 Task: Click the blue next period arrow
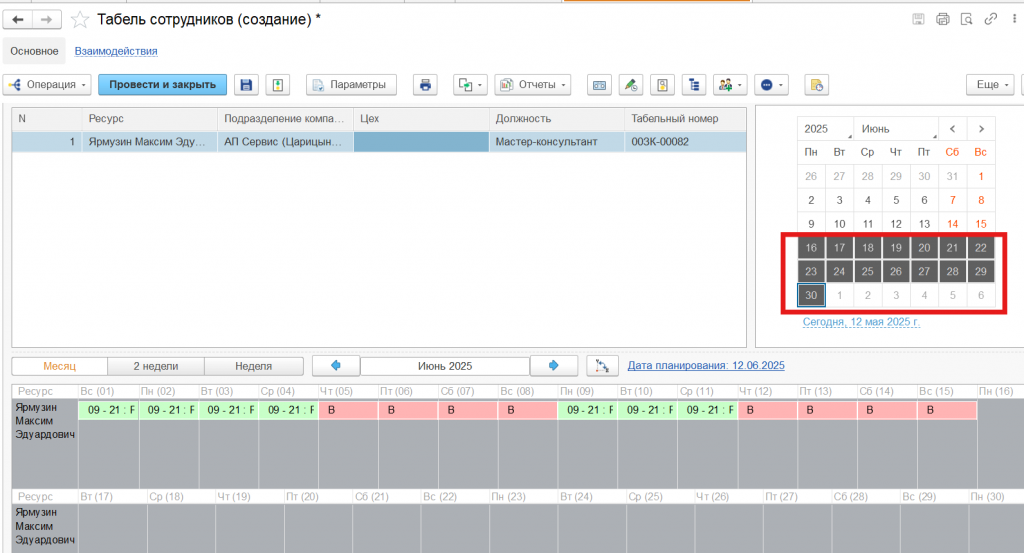553,366
